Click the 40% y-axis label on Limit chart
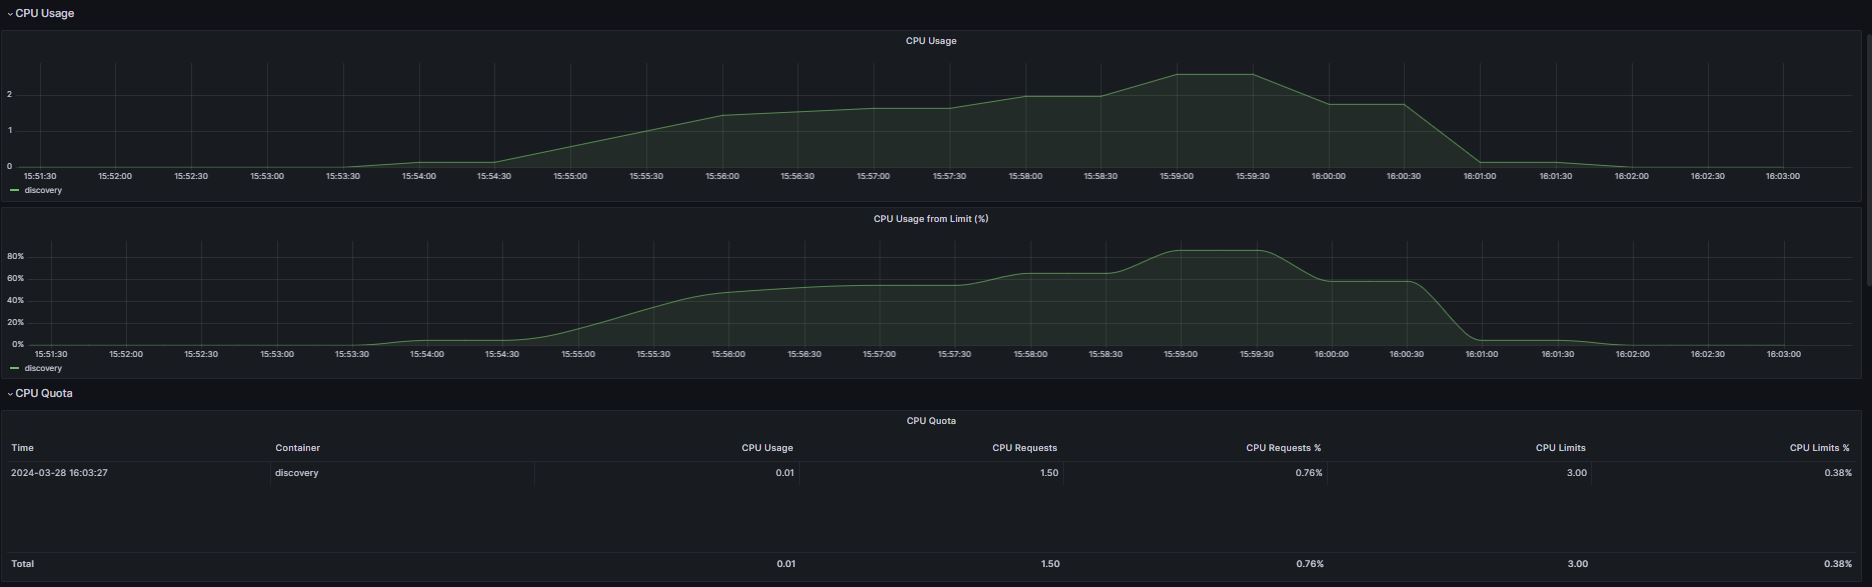1872x587 pixels. [15, 301]
